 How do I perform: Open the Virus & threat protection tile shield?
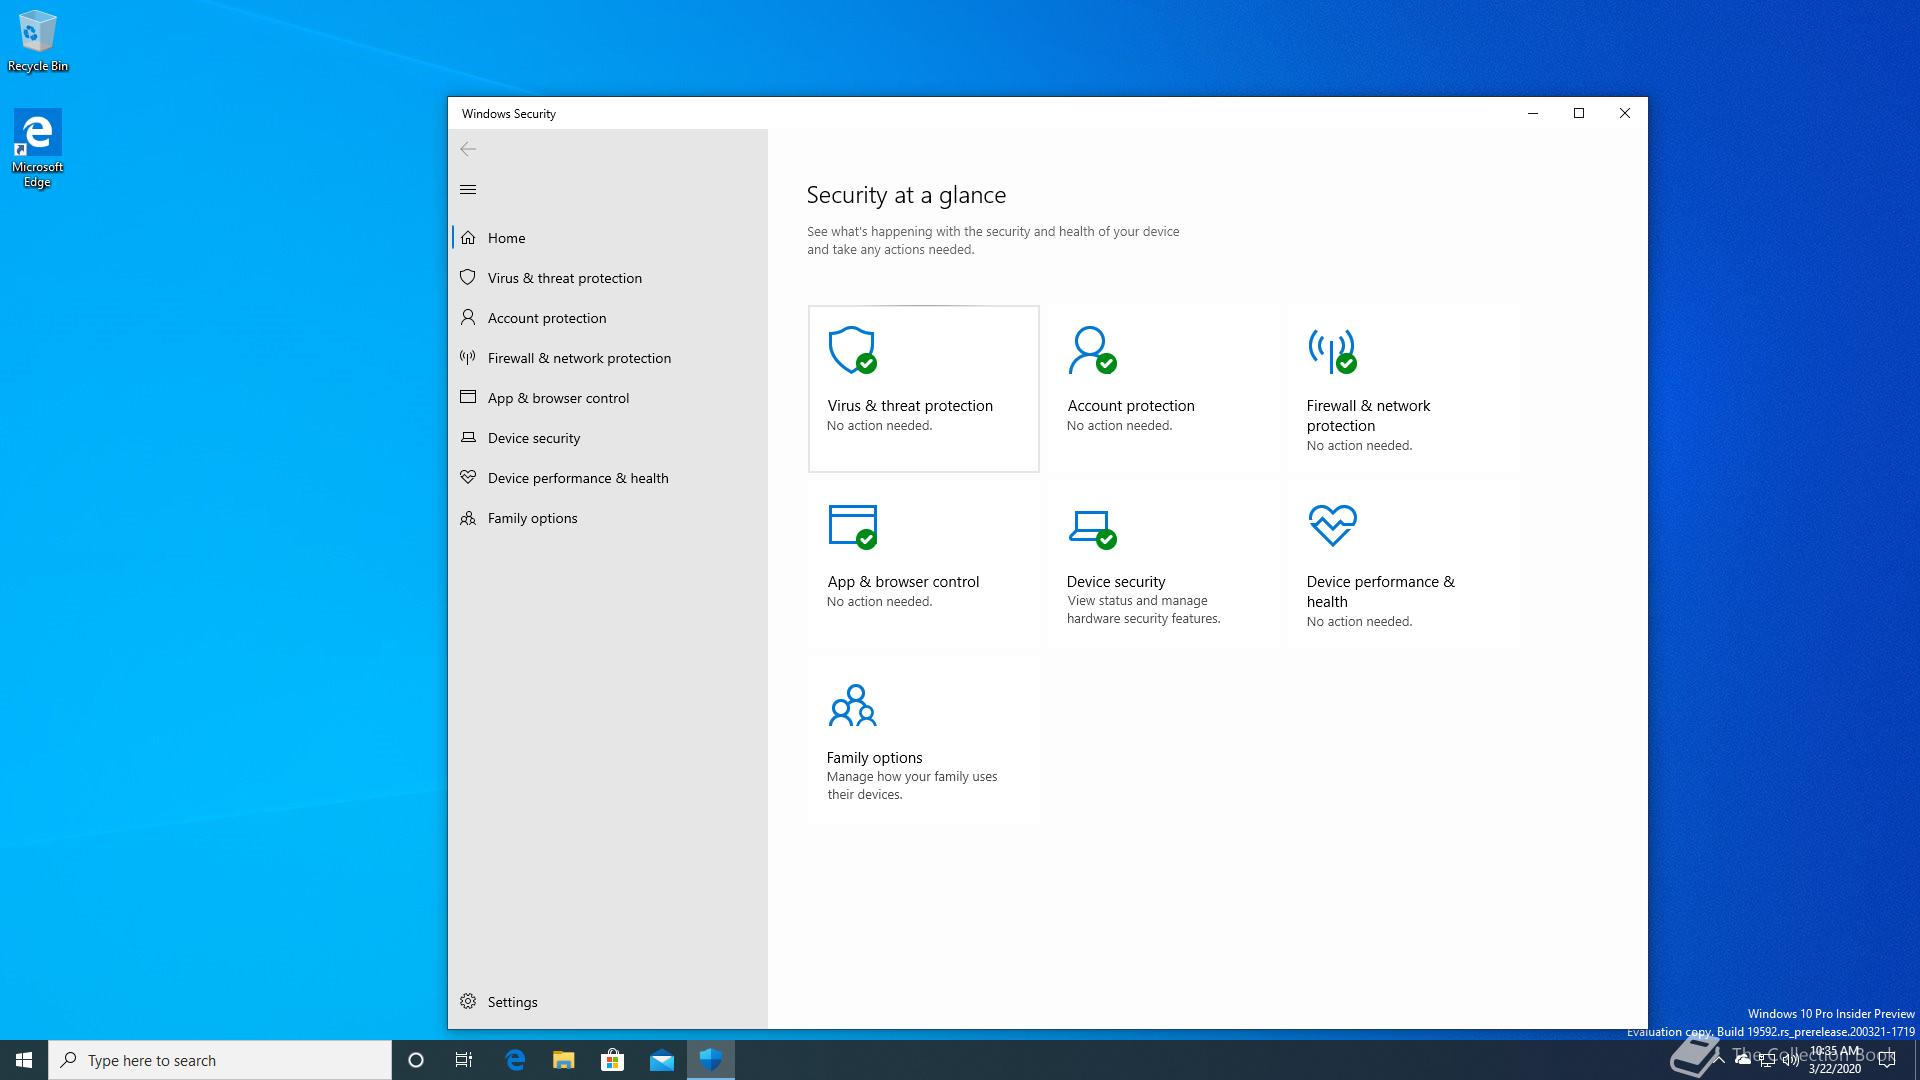pyautogui.click(x=852, y=350)
